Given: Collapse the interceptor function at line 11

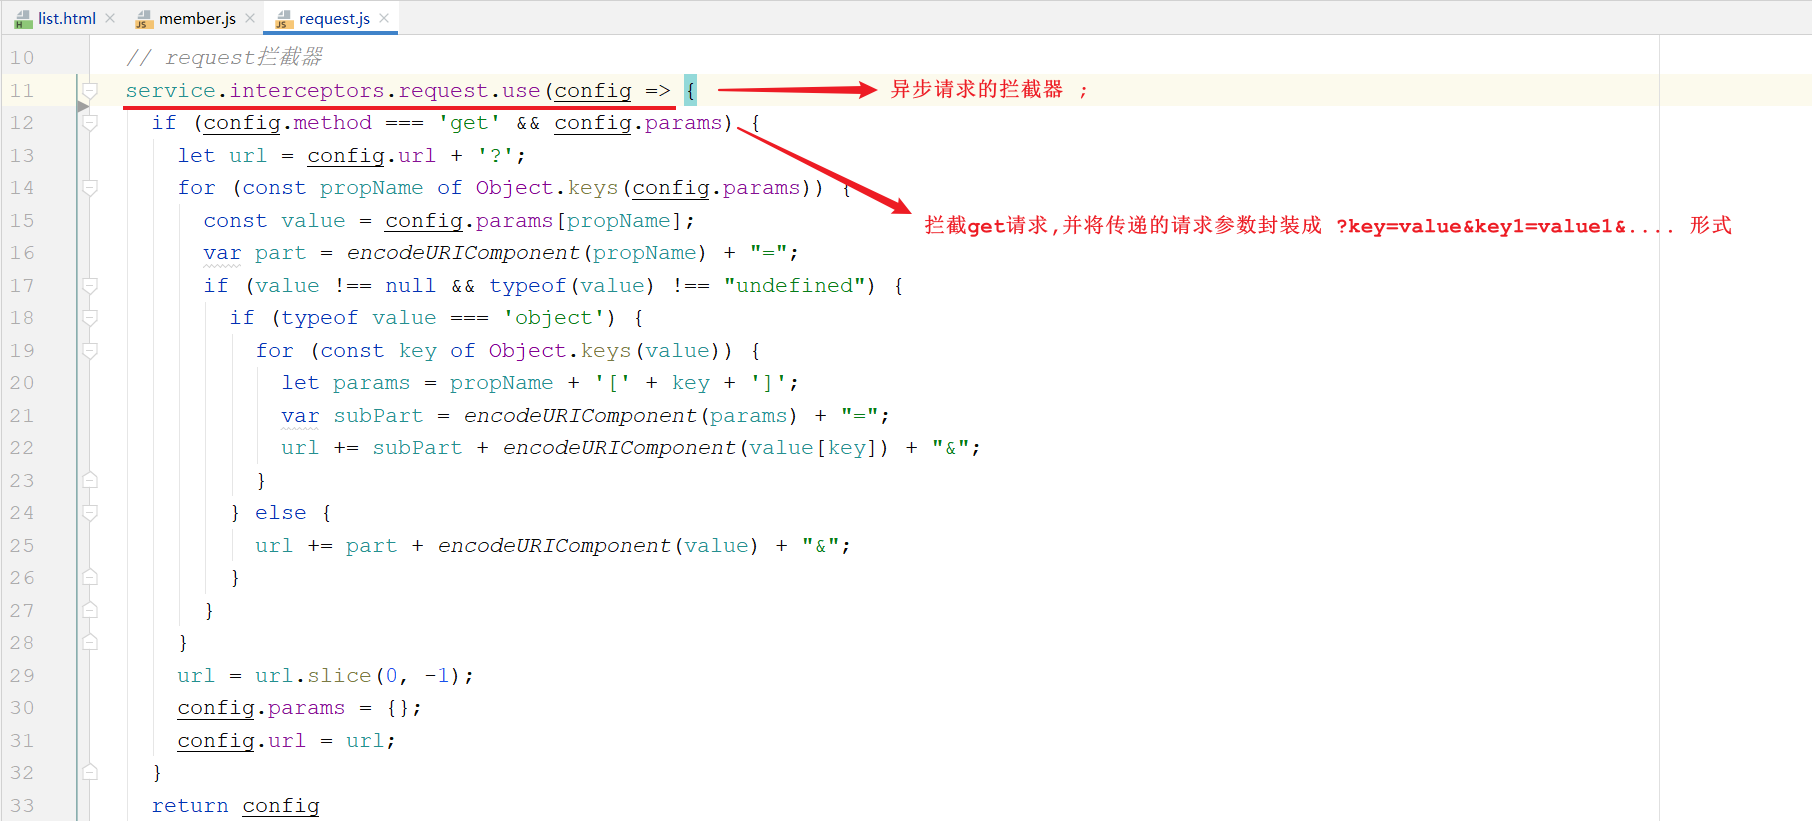Looking at the screenshot, I should pyautogui.click(x=90, y=90).
